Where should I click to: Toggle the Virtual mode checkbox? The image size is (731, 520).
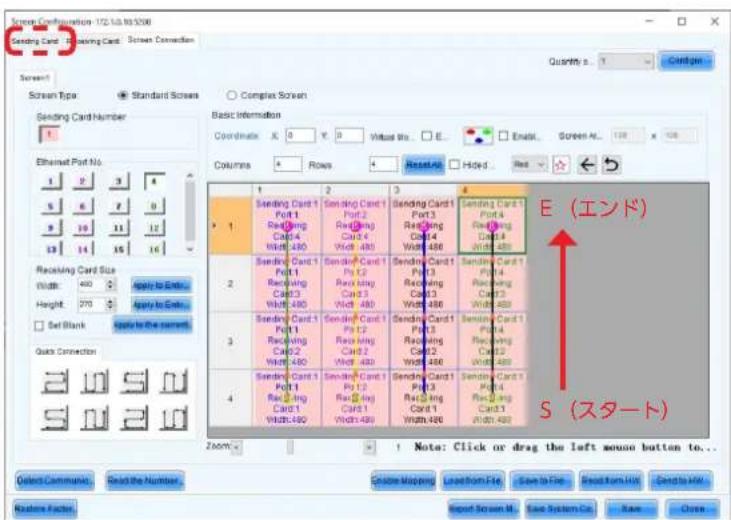tap(427, 136)
